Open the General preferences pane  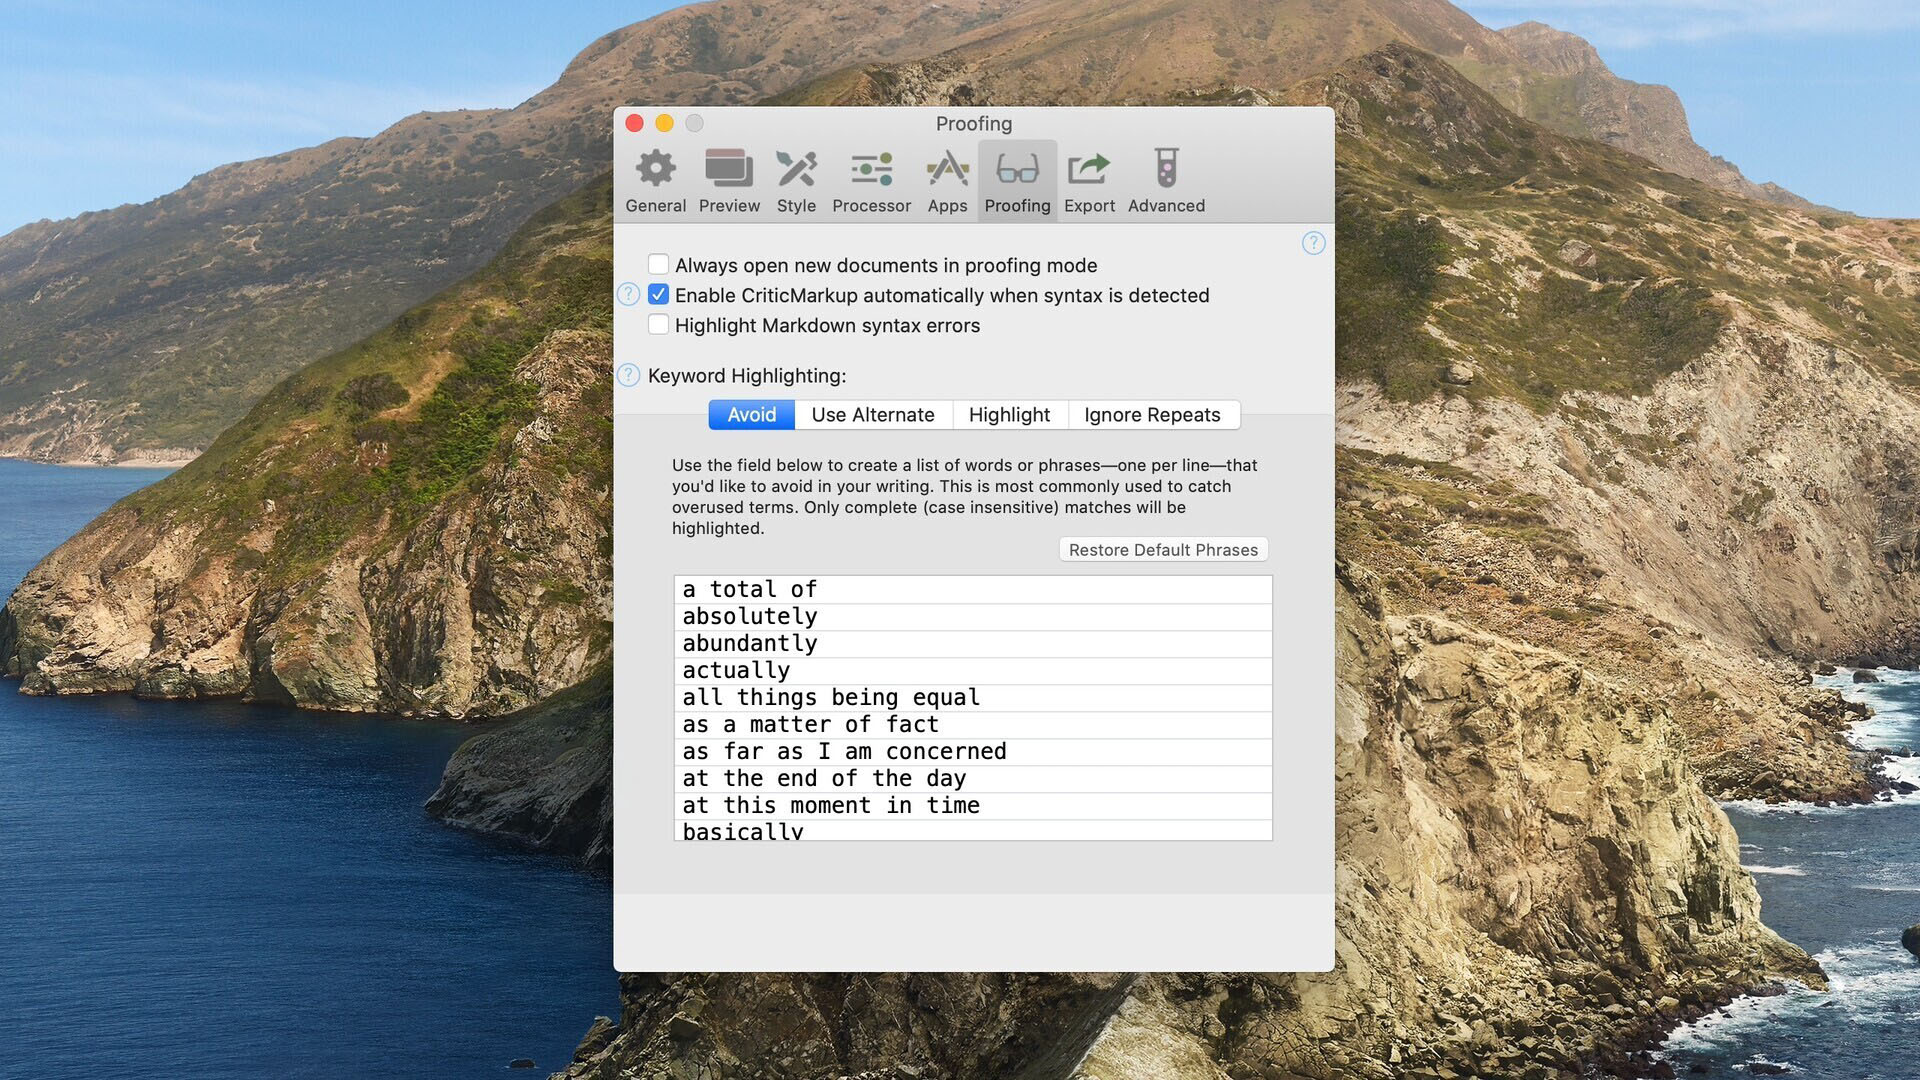coord(655,181)
